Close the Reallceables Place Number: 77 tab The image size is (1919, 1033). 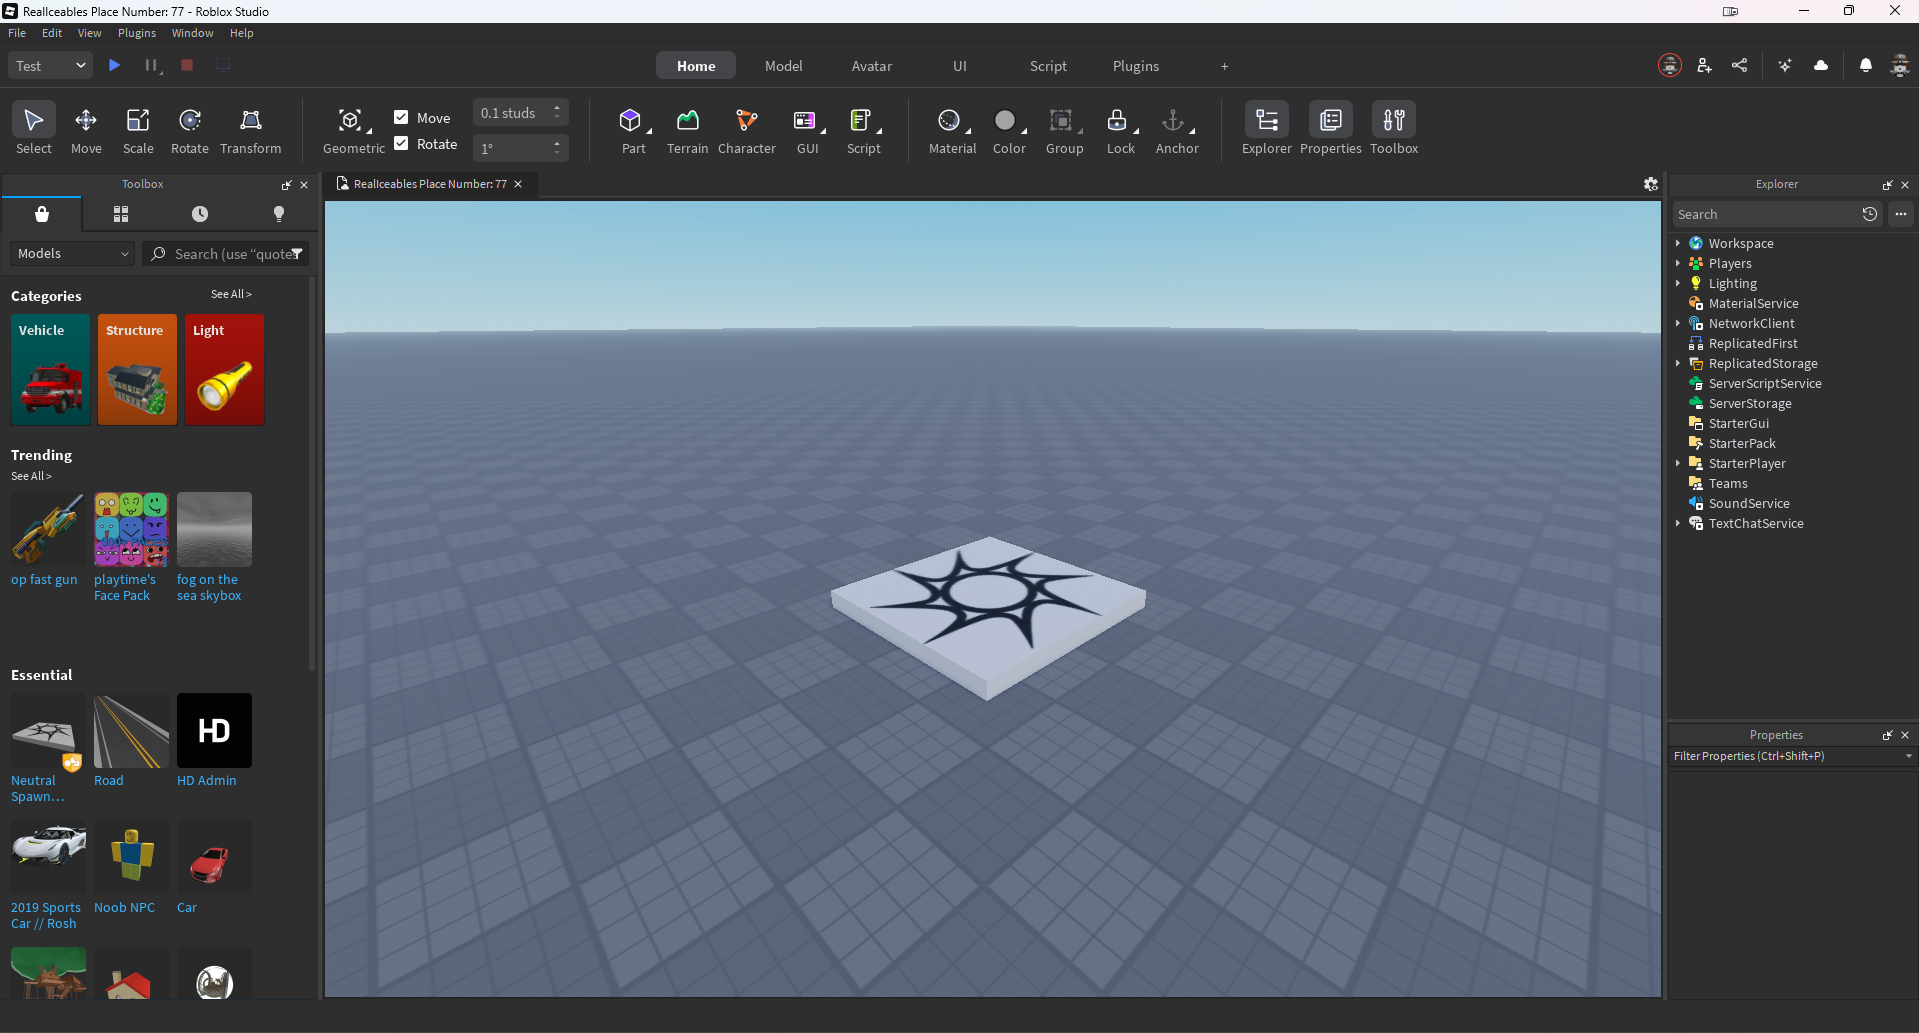pos(518,184)
